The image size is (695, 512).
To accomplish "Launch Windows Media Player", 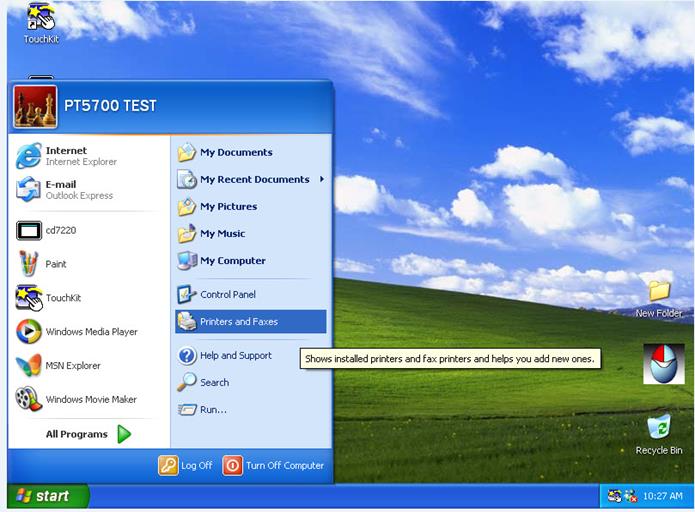I will 29,332.
